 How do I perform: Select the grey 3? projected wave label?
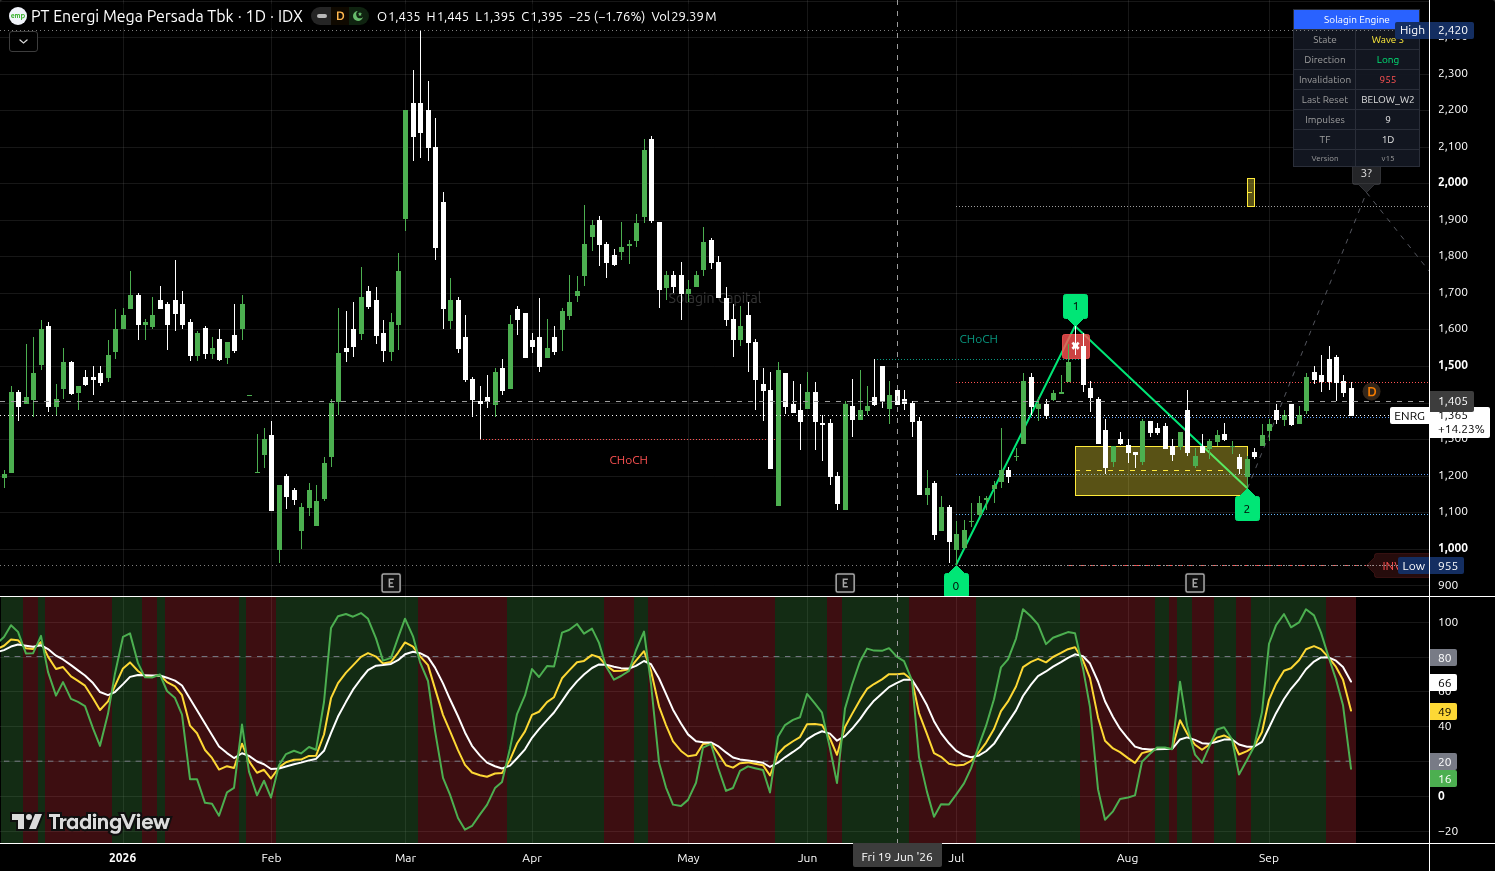click(x=1366, y=175)
